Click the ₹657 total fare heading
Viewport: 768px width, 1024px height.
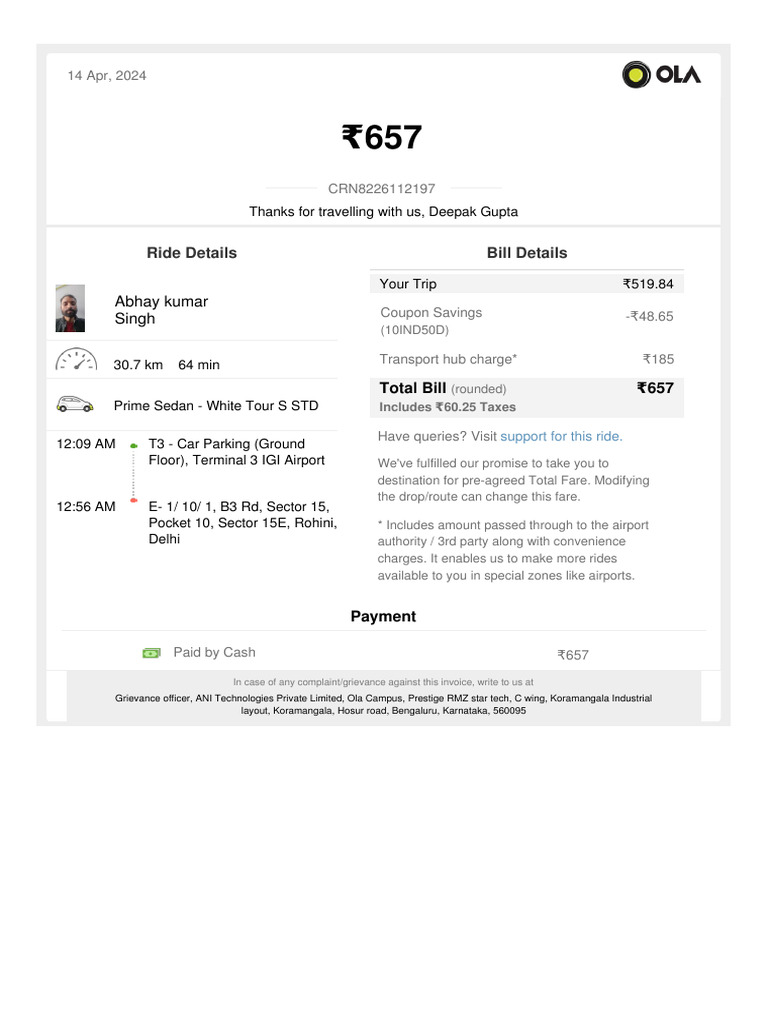[x=382, y=137]
